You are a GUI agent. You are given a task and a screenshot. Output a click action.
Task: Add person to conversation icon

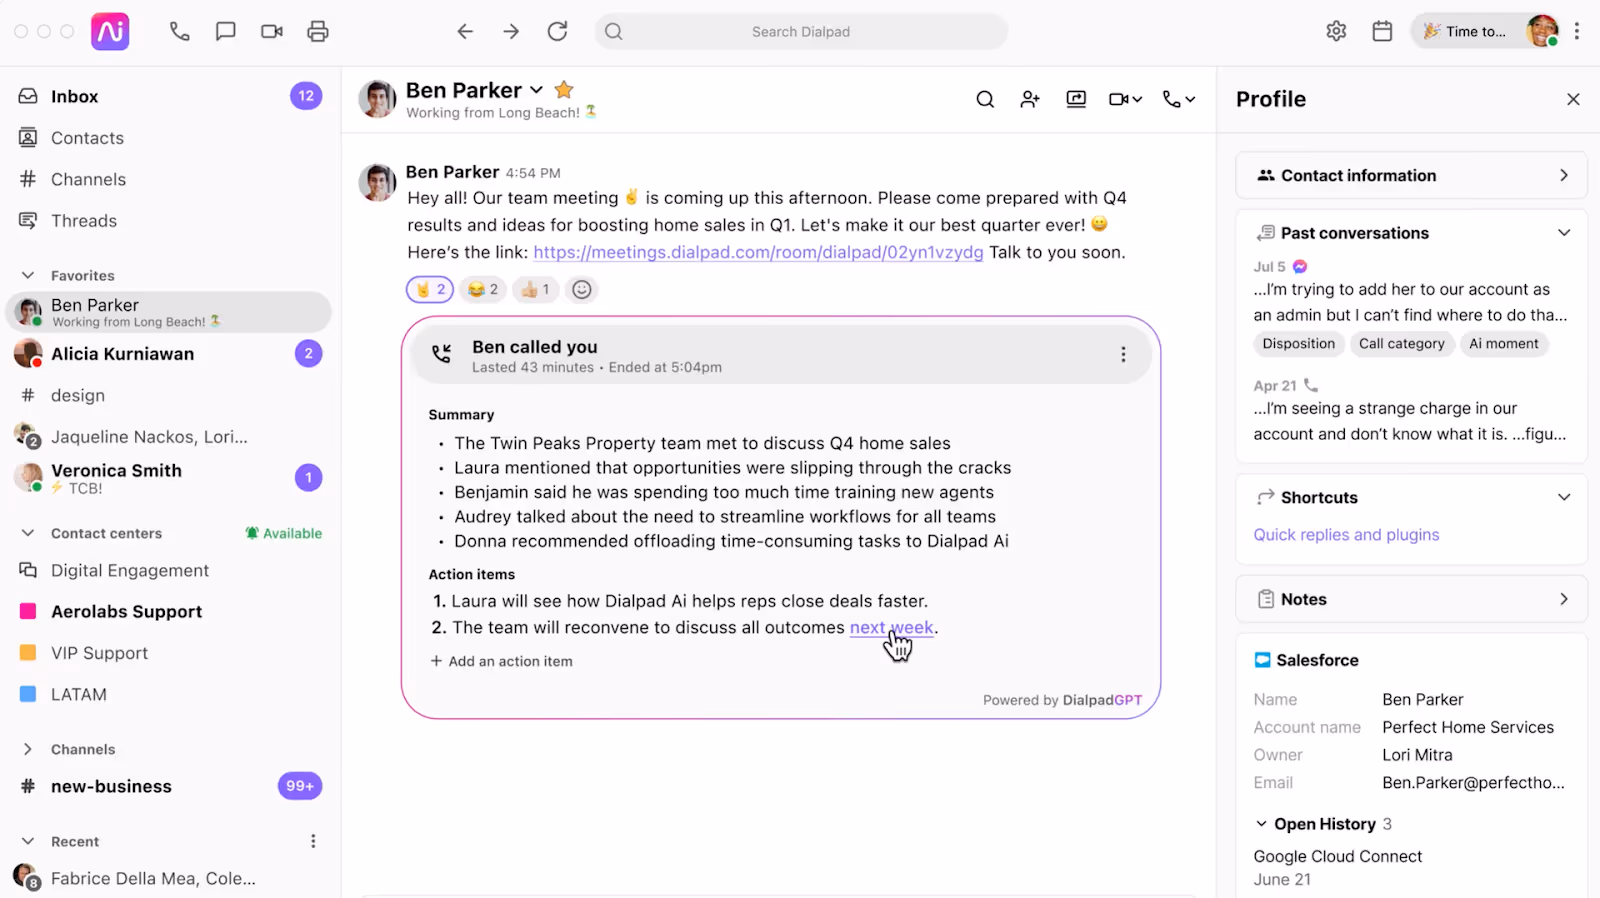coord(1030,99)
